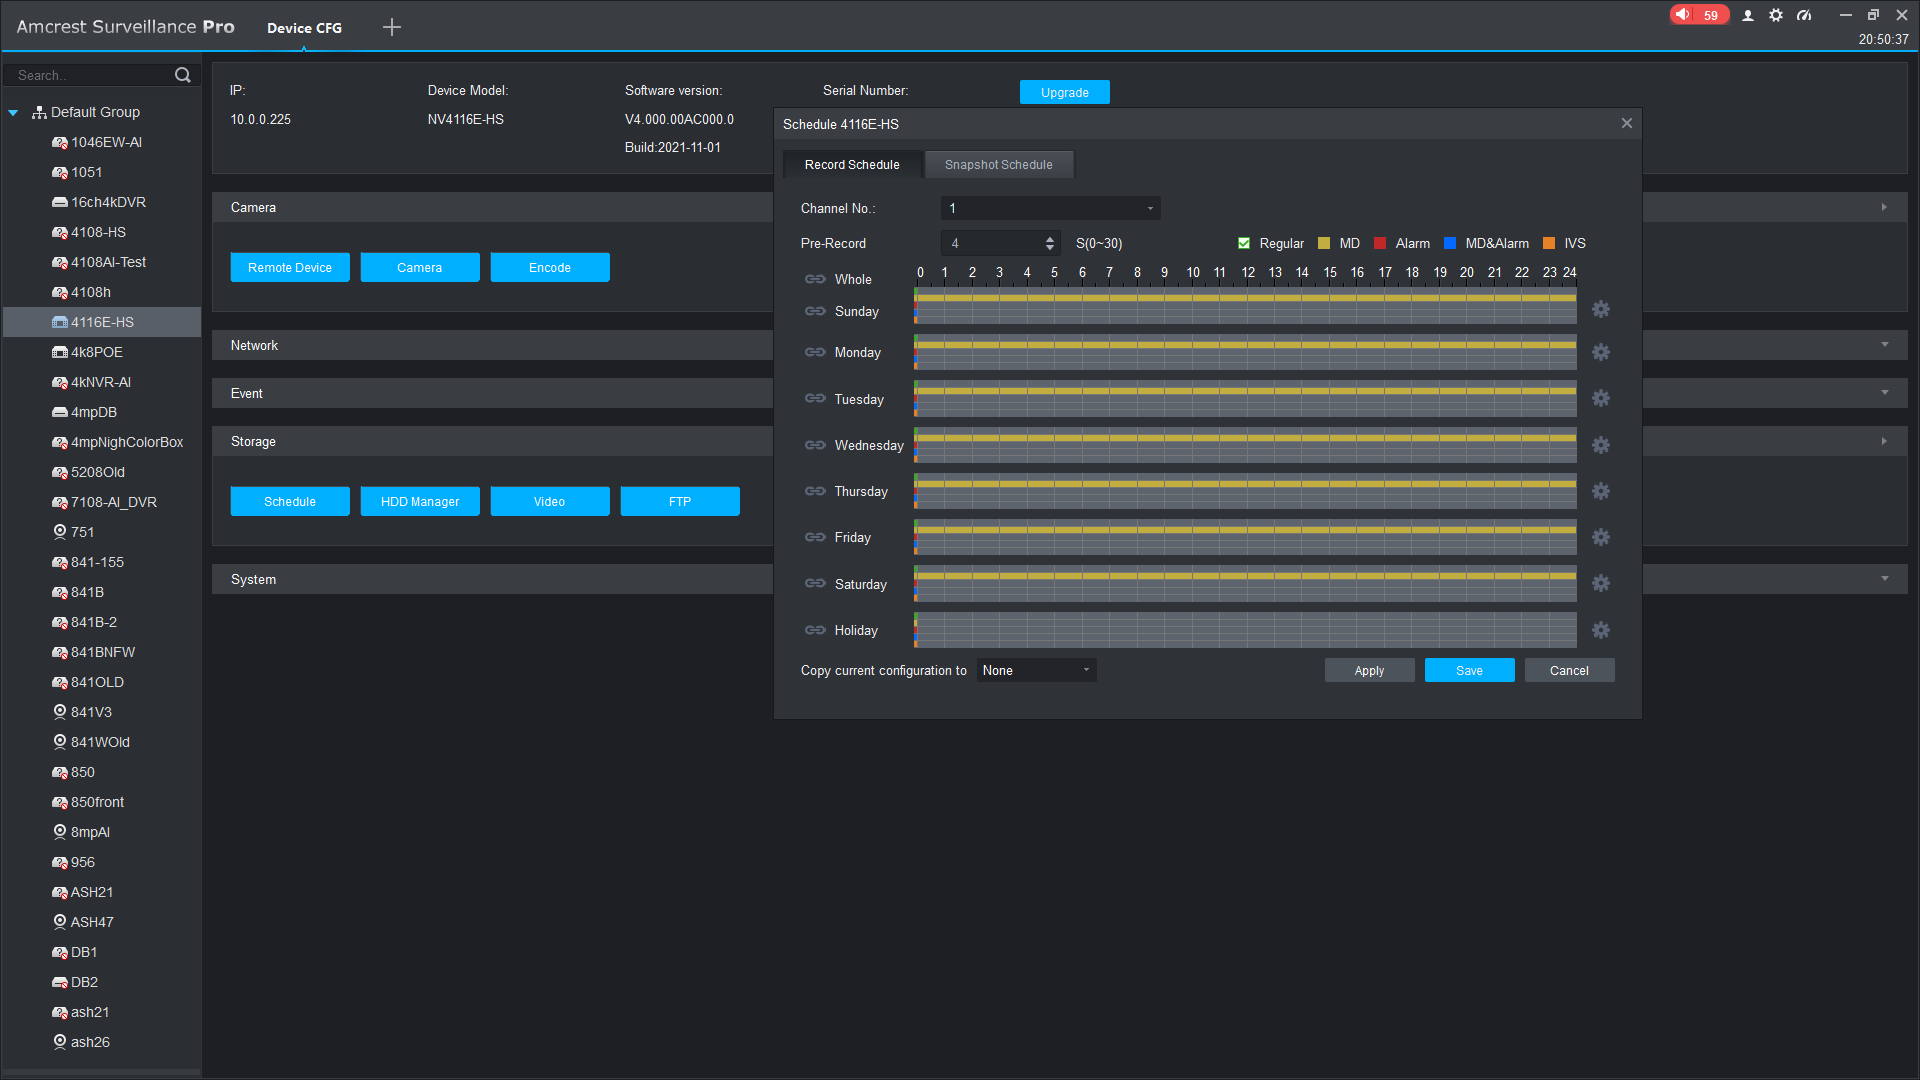
Task: Click the Upgrade button
Action: pos(1065,92)
